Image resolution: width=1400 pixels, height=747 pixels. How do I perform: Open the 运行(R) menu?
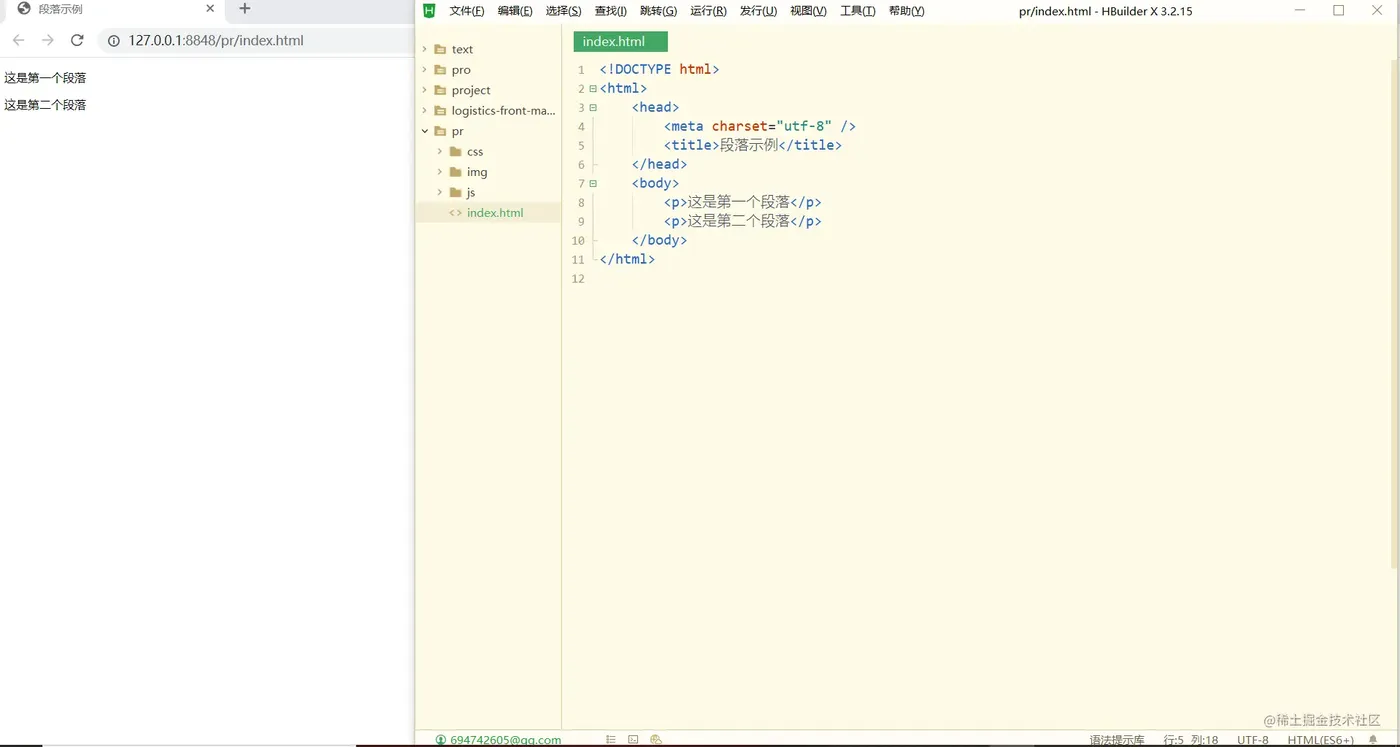(708, 11)
